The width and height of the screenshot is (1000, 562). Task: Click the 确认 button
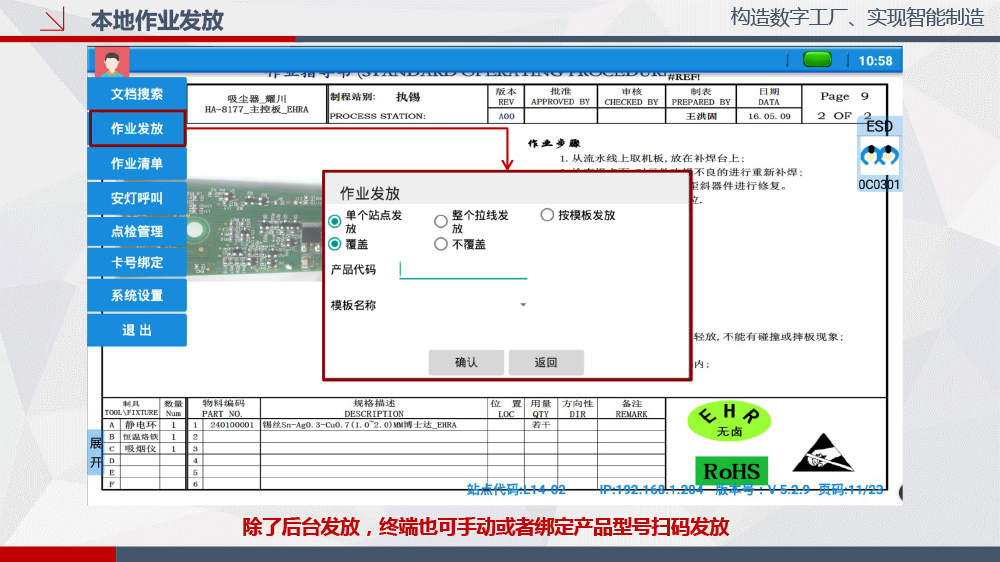click(466, 362)
